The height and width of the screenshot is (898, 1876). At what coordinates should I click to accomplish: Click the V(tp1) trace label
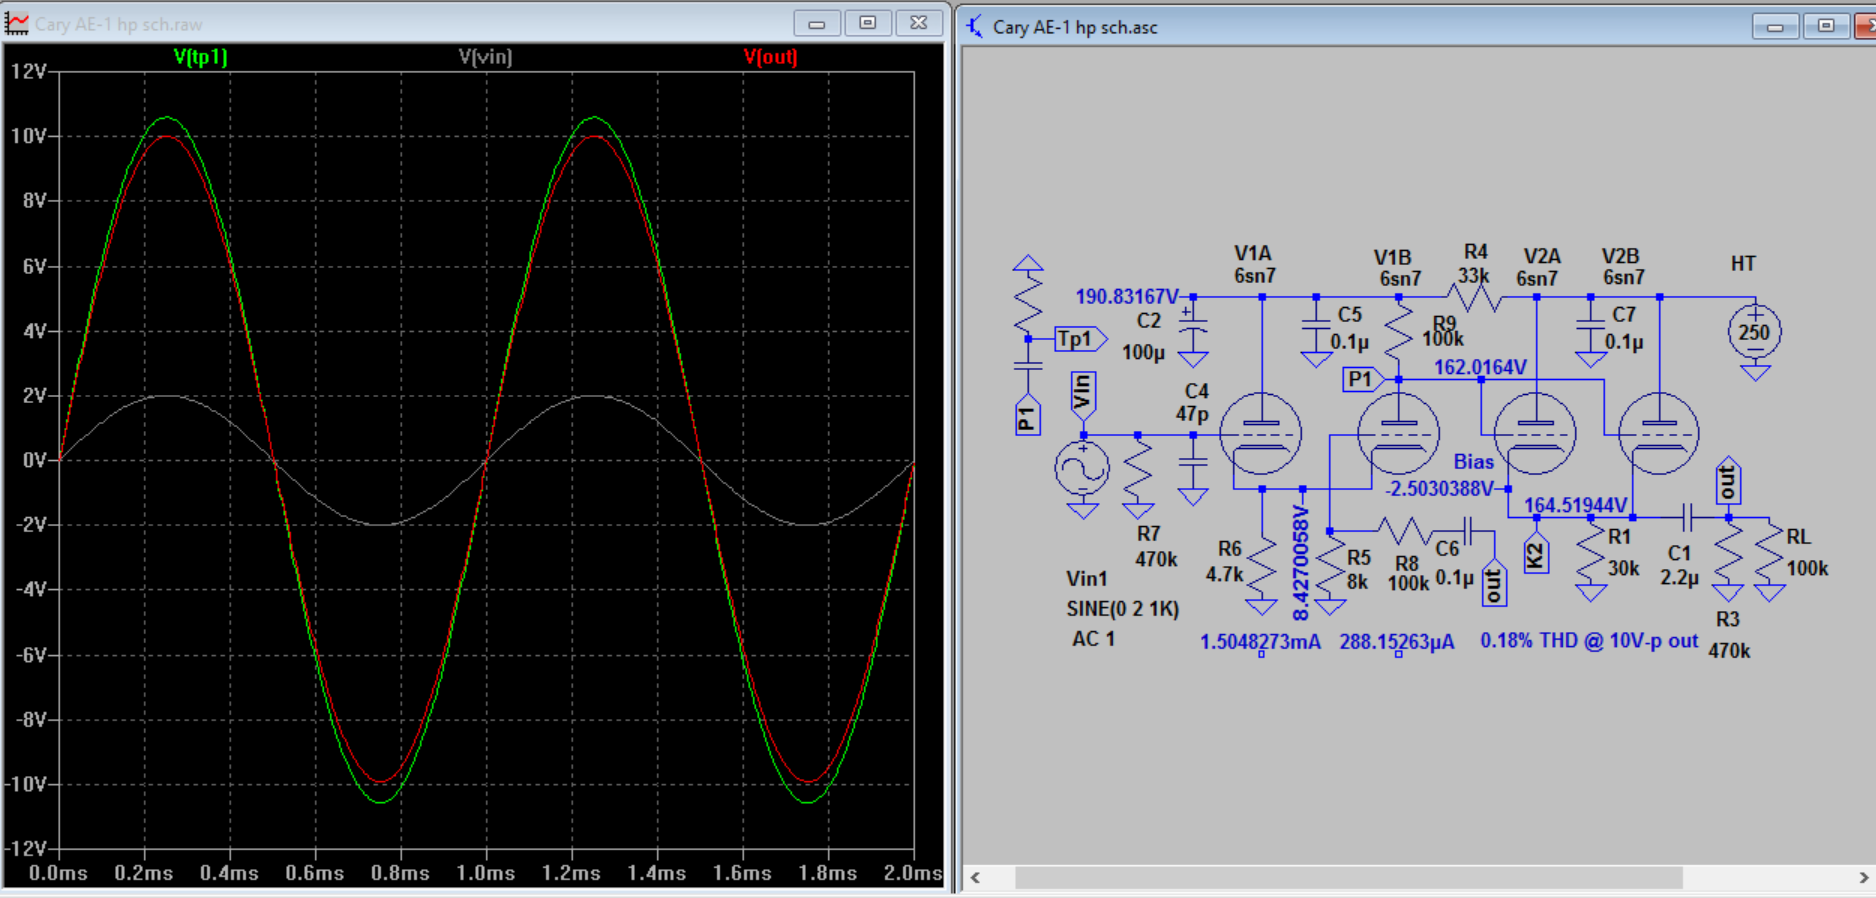pyautogui.click(x=200, y=57)
